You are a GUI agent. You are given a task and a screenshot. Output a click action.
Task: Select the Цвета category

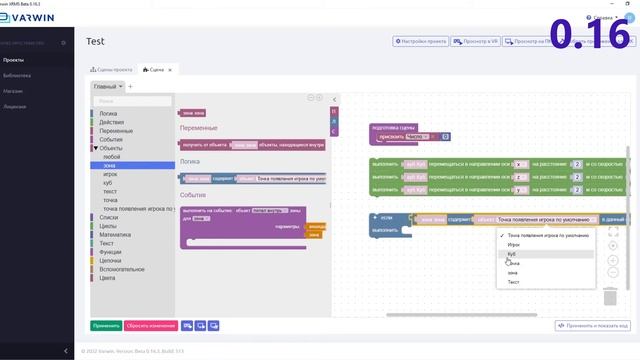tap(107, 278)
